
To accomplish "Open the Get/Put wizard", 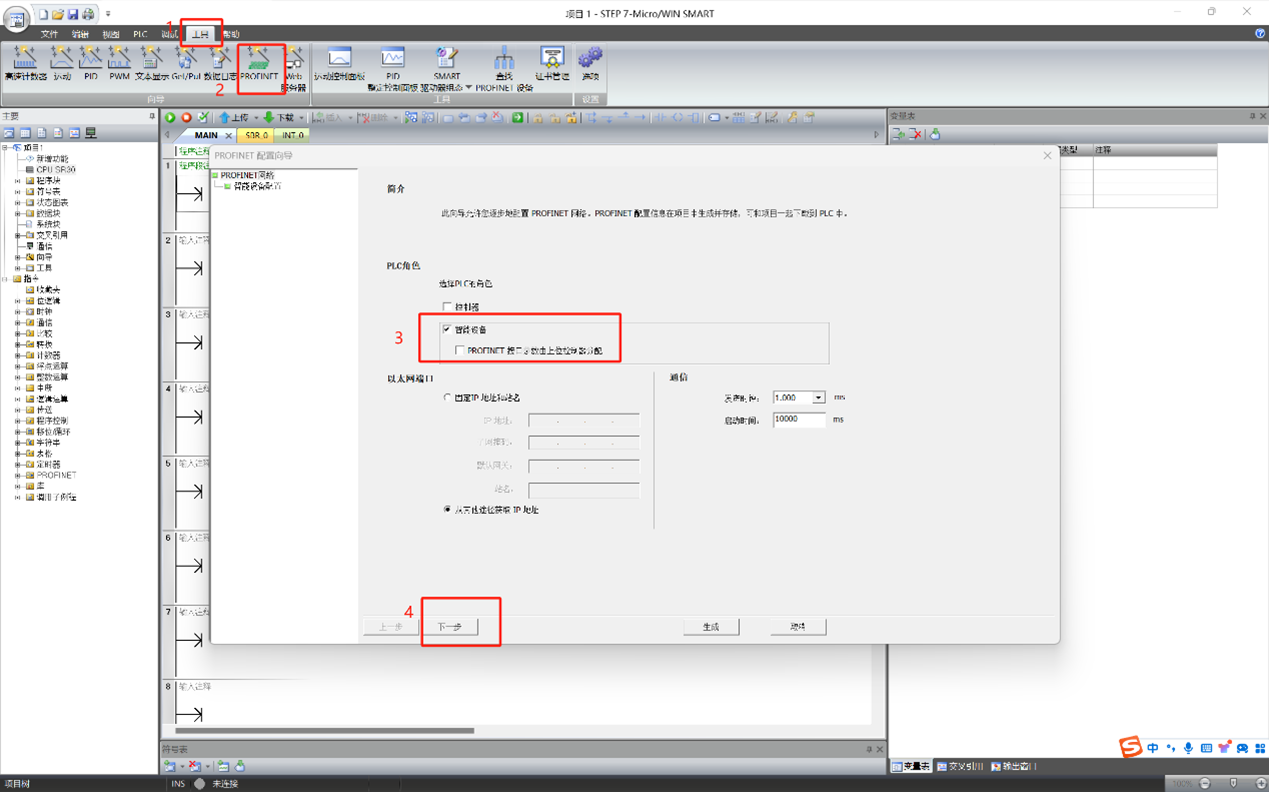I will pos(186,64).
